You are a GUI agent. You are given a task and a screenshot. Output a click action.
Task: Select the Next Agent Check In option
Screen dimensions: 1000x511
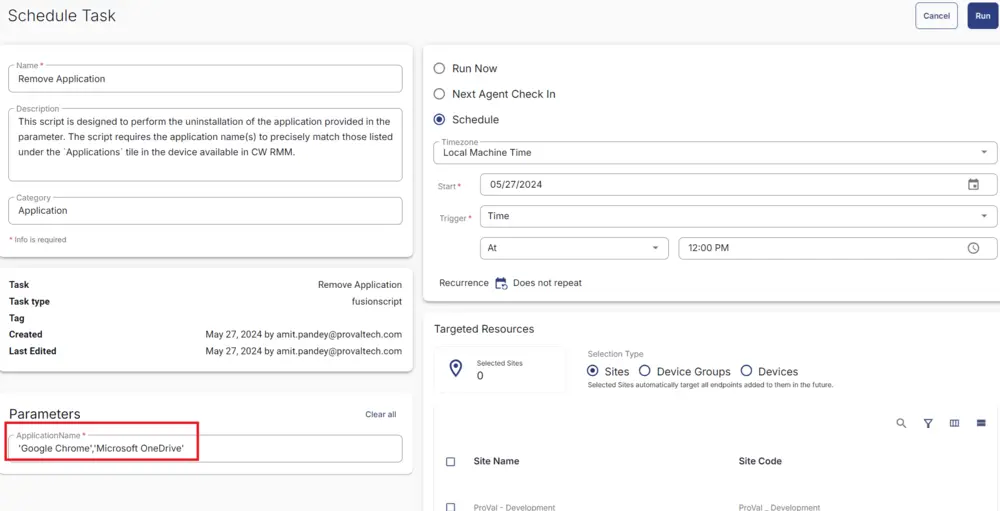(439, 94)
